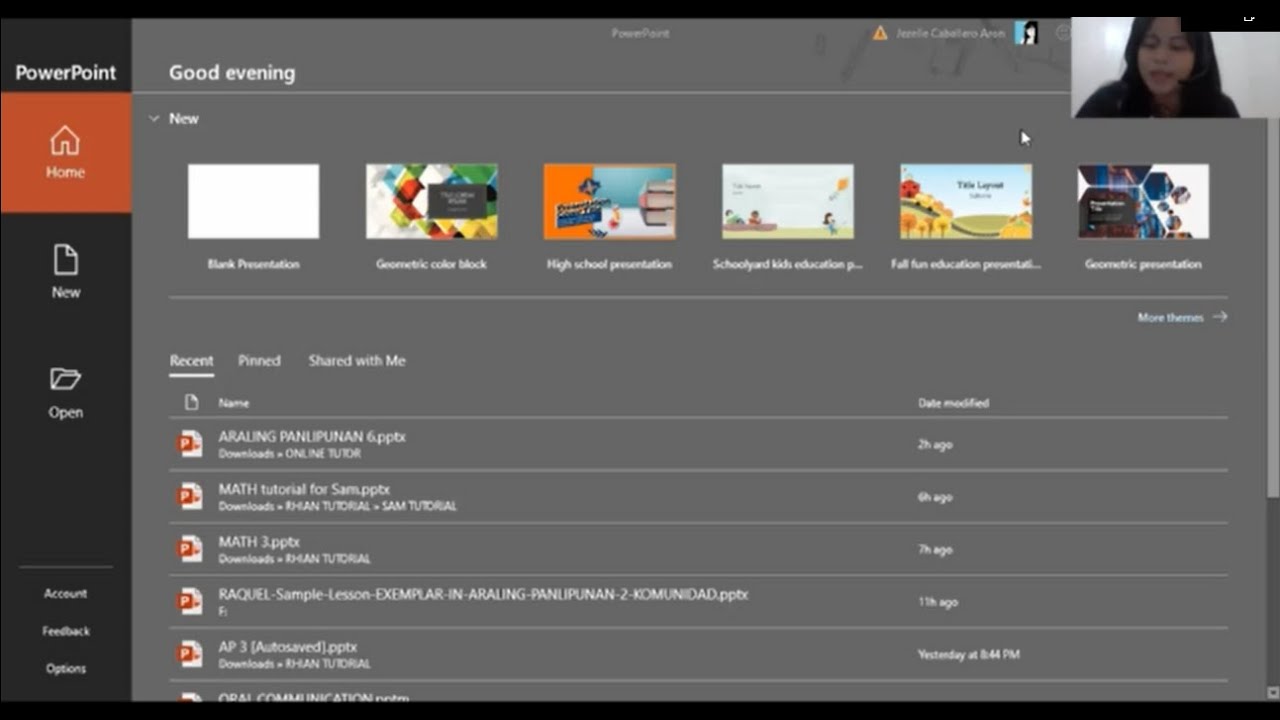The width and height of the screenshot is (1280, 720).
Task: Open the More themes link
Action: click(x=1170, y=317)
